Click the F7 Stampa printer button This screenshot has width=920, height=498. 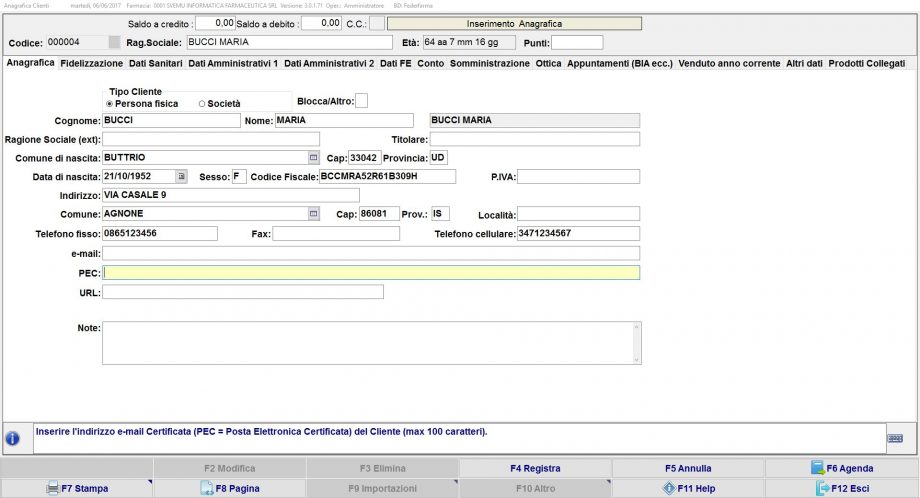point(77,488)
